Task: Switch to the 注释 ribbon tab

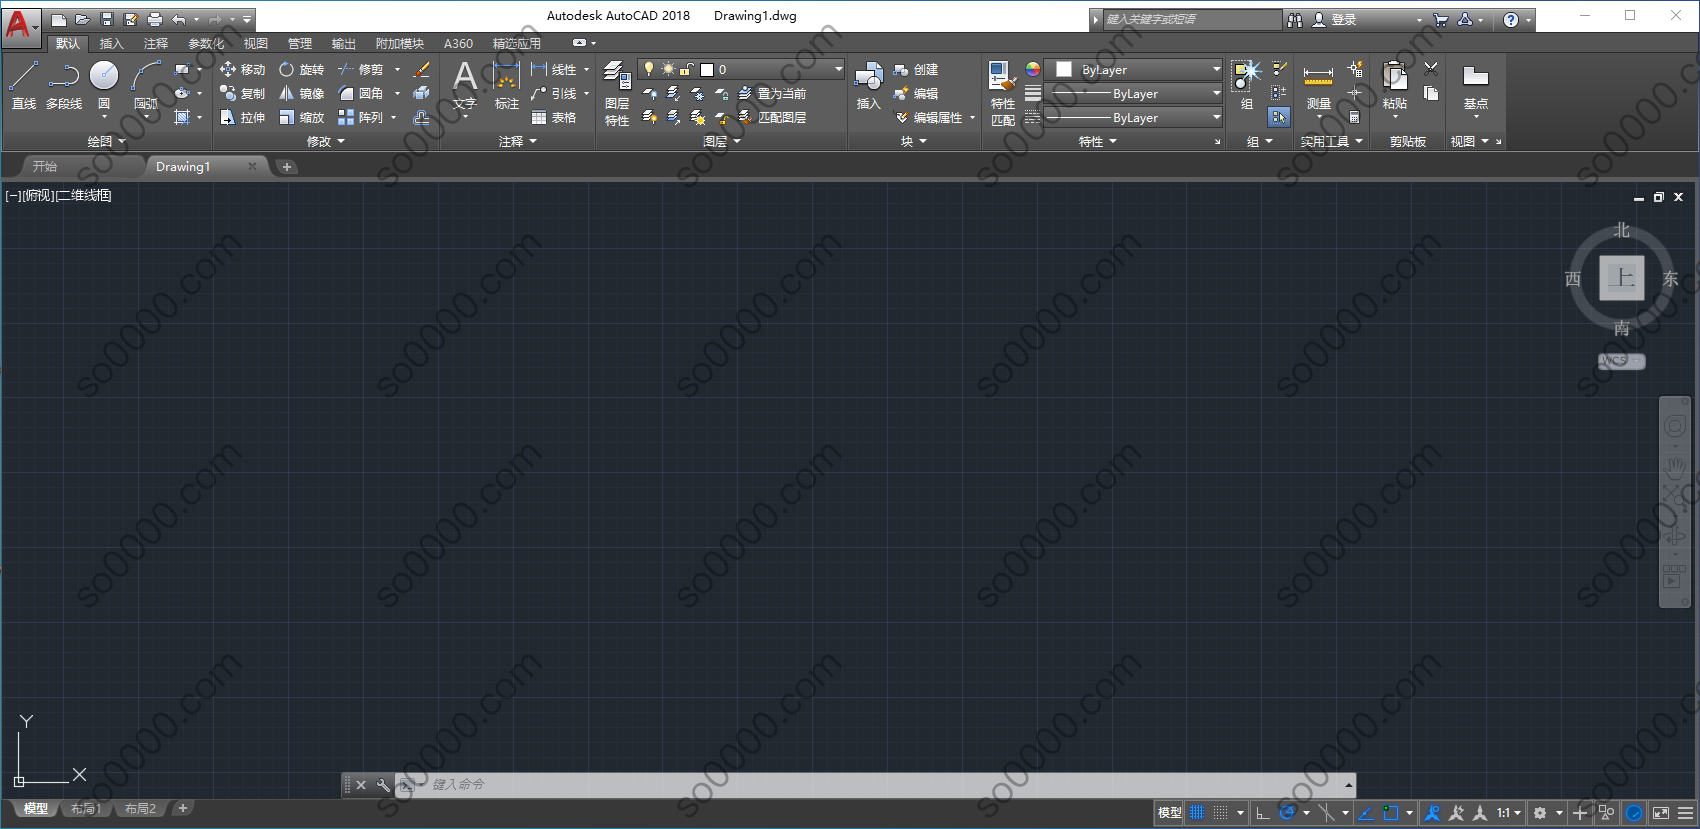Action: 155,43
